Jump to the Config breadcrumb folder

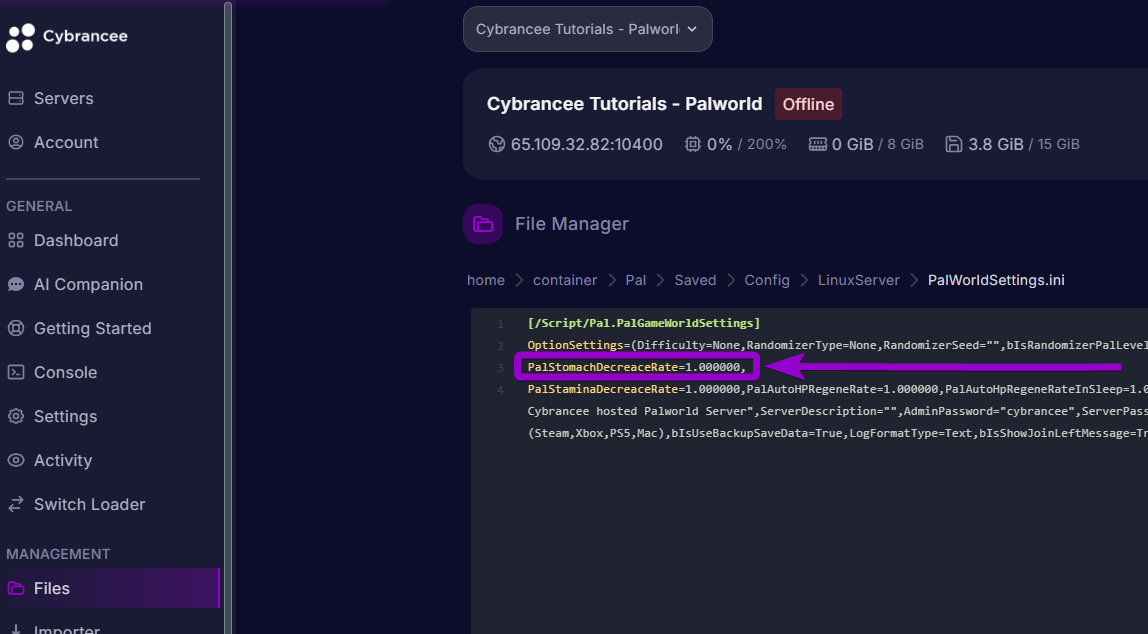click(x=767, y=280)
